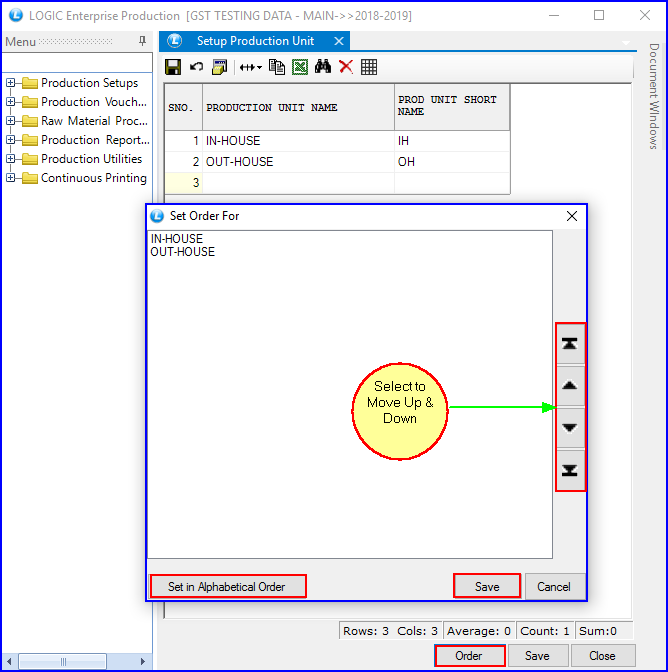This screenshot has height=672, width=668.
Task: Click the binoculars find icon
Action: point(323,66)
